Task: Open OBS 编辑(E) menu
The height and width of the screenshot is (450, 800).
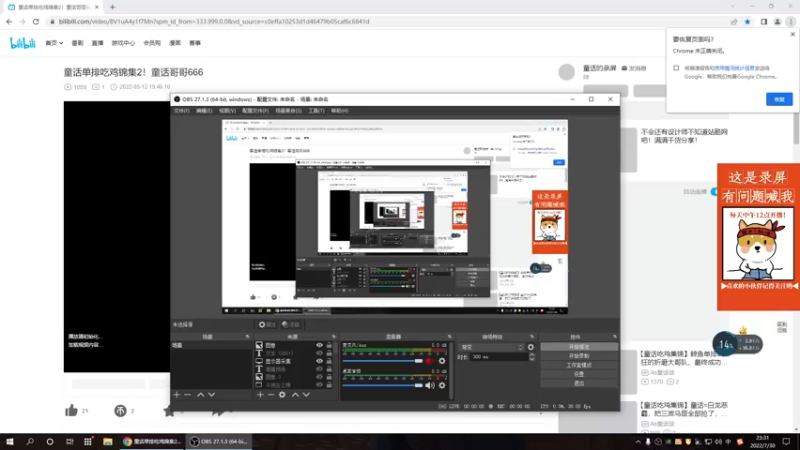Action: tap(204, 111)
